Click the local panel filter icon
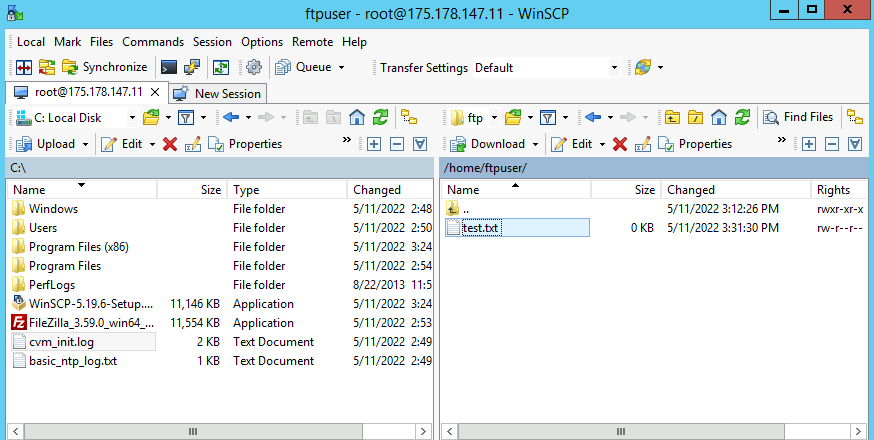 click(186, 117)
